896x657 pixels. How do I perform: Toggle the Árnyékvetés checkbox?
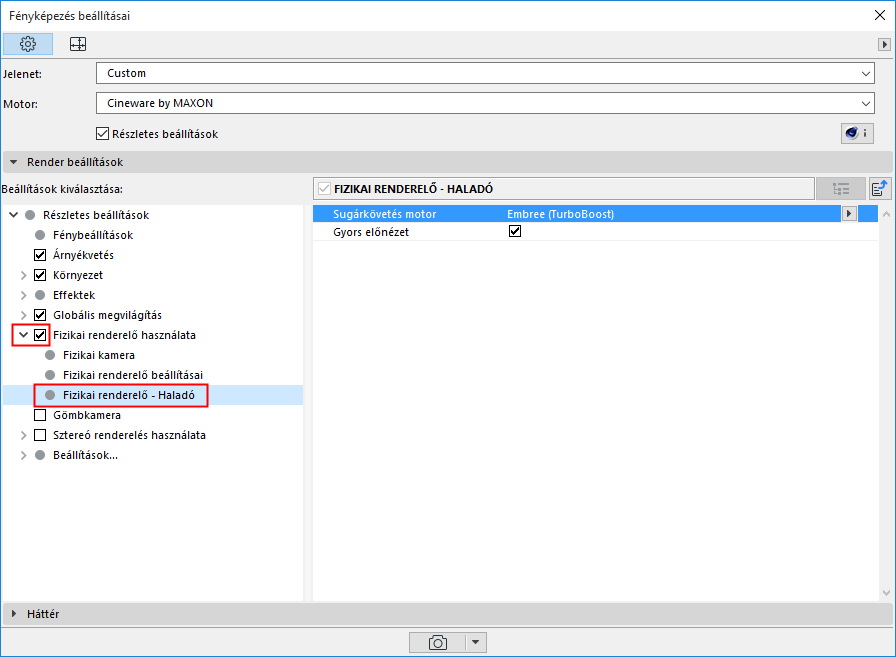click(40, 255)
